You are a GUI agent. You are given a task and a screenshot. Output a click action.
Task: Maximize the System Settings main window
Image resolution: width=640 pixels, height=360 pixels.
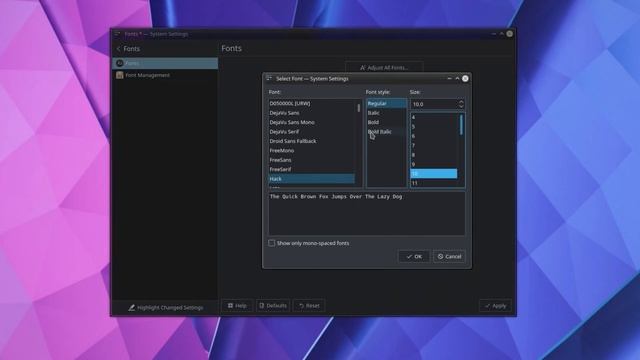[x=502, y=34]
